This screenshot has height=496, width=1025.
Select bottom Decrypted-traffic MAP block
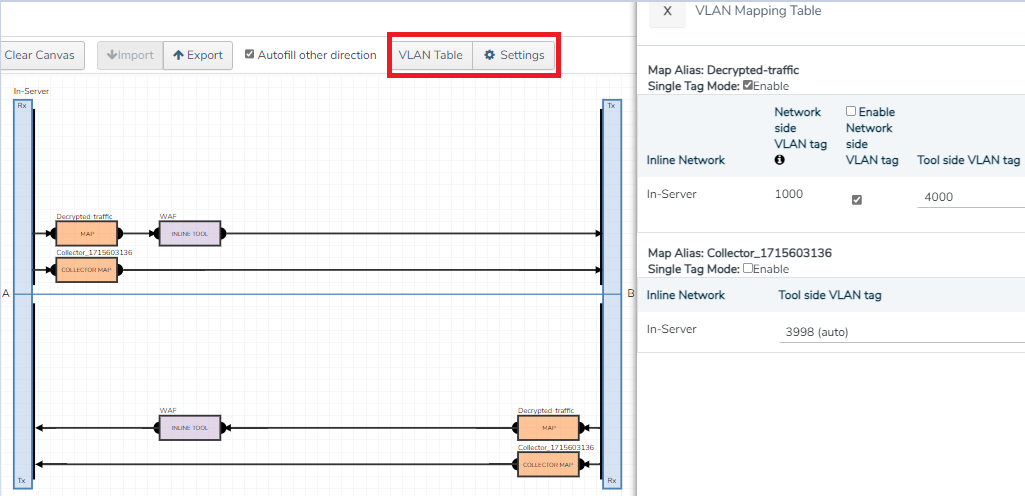(x=548, y=427)
